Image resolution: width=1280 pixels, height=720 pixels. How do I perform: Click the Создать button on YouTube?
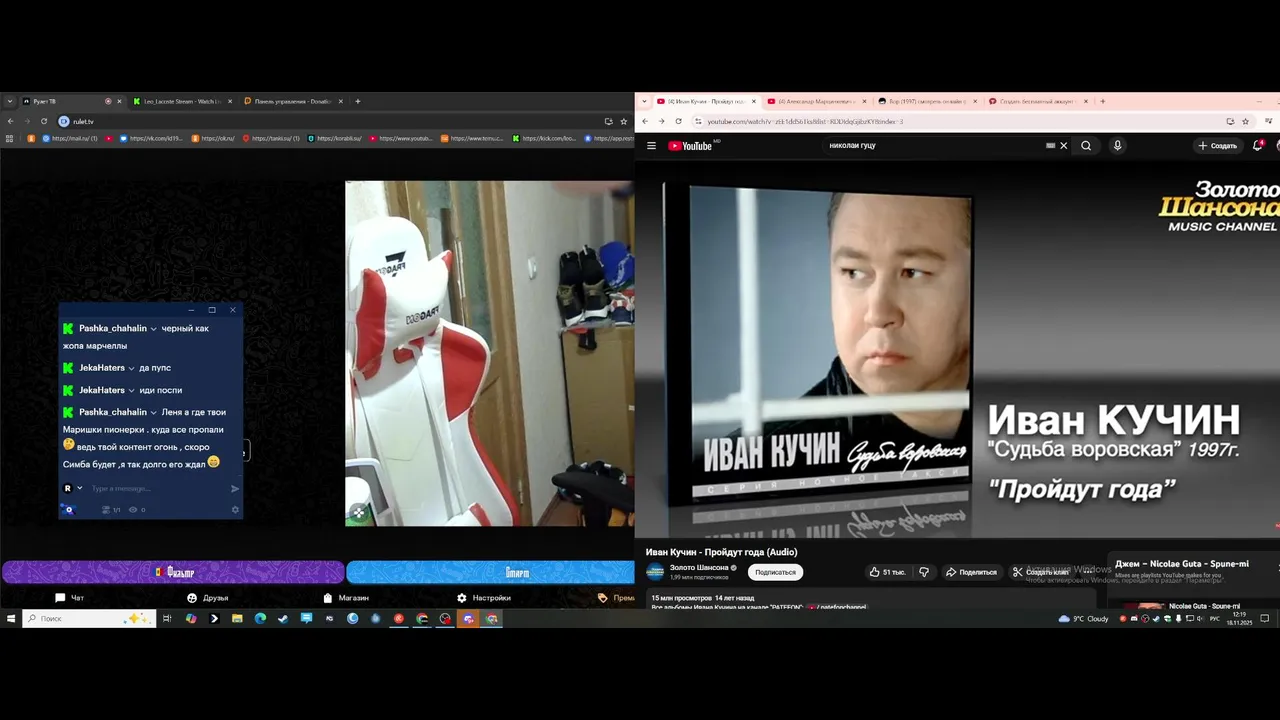pos(1217,146)
